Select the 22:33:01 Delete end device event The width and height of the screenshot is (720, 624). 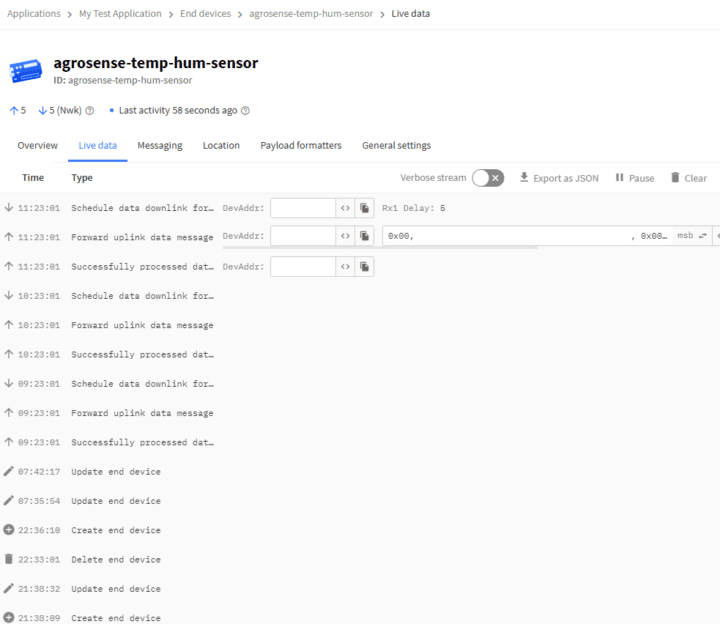pos(115,560)
